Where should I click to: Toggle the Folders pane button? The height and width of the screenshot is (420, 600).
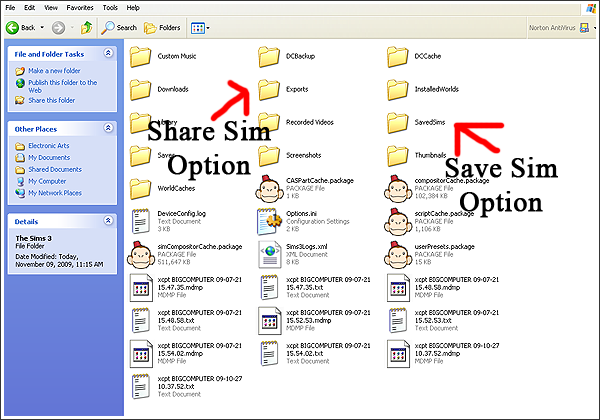162,28
